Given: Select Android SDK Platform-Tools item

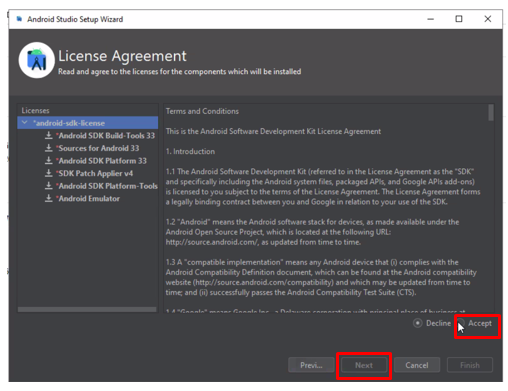Looking at the screenshot, I should (x=107, y=186).
